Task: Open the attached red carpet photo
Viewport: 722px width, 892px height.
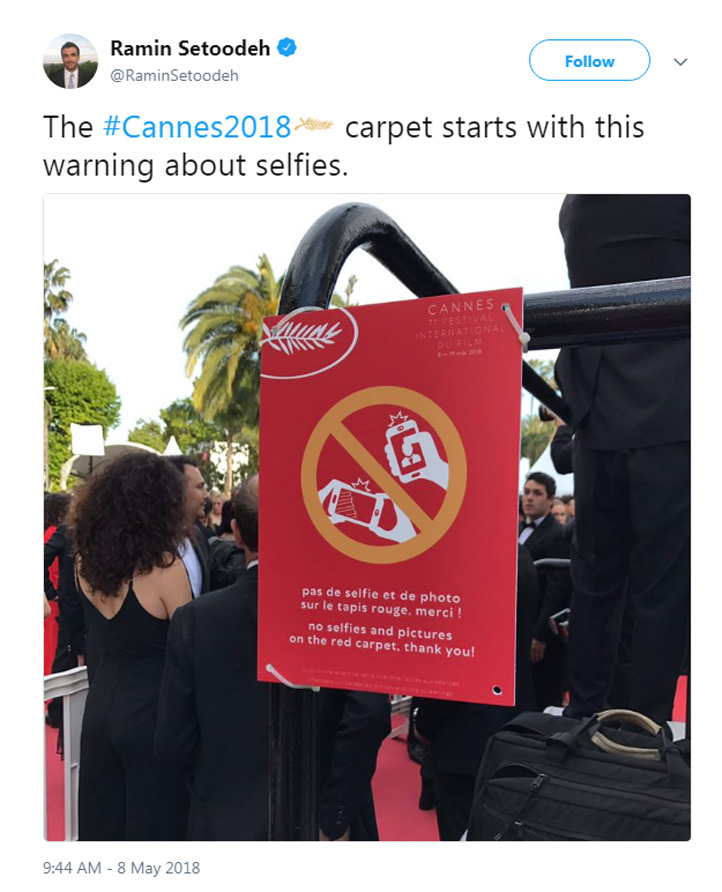Action: (x=367, y=517)
